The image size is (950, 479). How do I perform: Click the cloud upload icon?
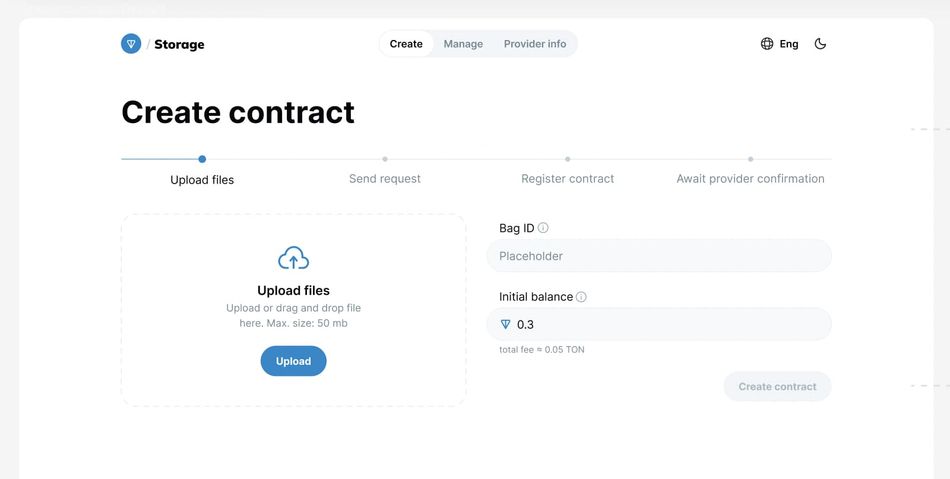point(293,258)
